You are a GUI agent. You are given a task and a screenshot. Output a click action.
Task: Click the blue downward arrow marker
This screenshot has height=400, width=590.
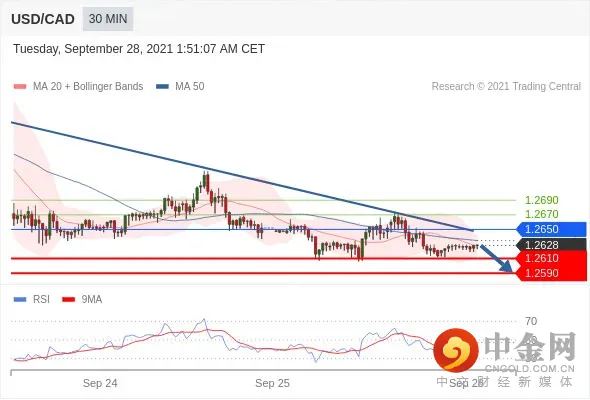[x=497, y=259]
